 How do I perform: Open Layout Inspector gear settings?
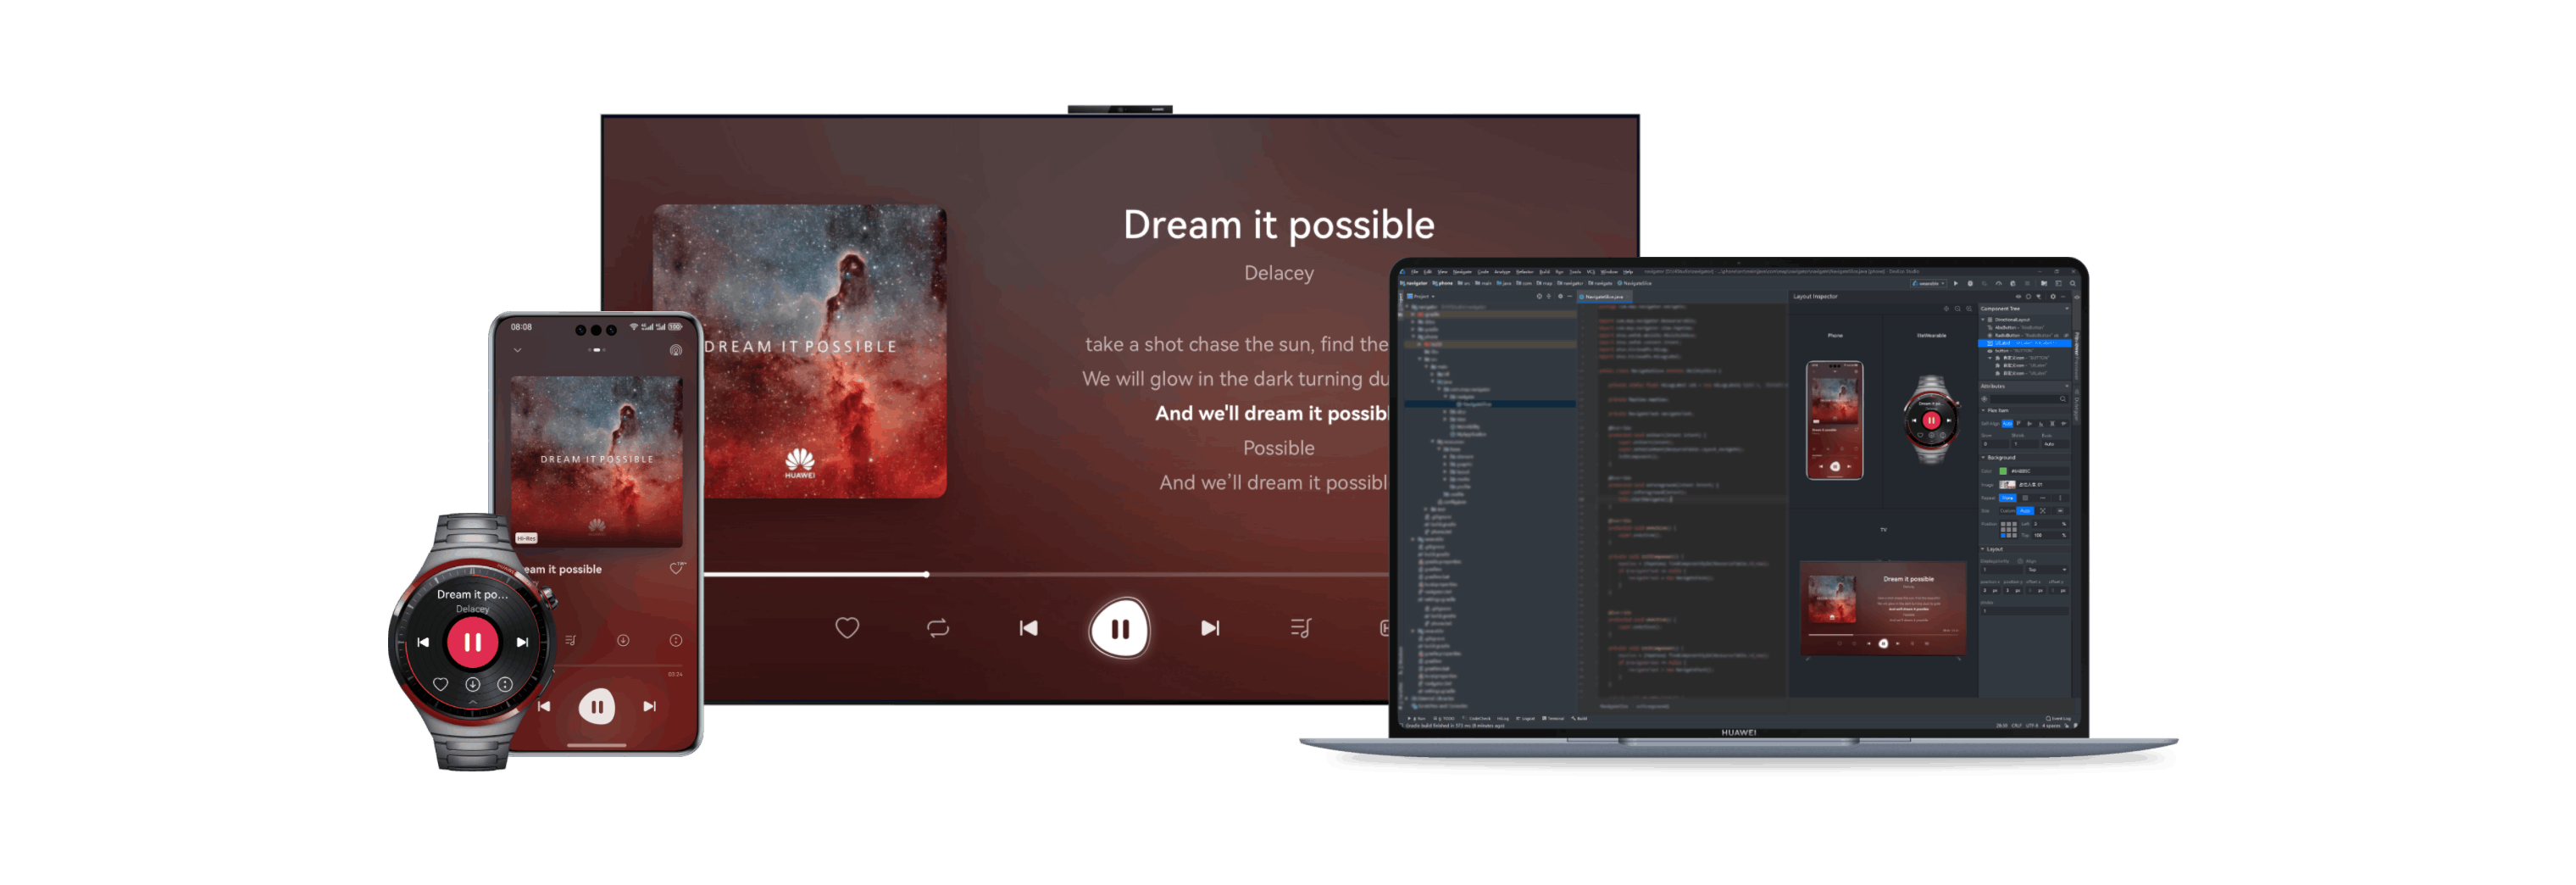click(2053, 297)
